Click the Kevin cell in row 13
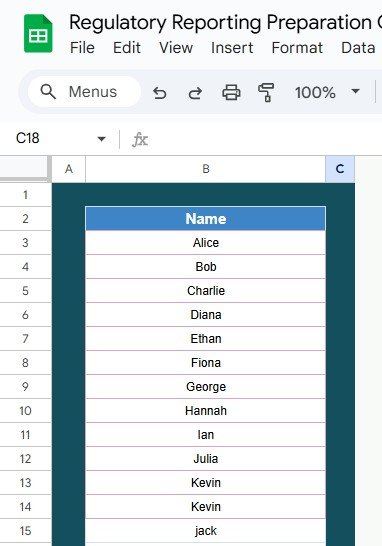Image resolution: width=382 pixels, height=546 pixels. (x=205, y=483)
